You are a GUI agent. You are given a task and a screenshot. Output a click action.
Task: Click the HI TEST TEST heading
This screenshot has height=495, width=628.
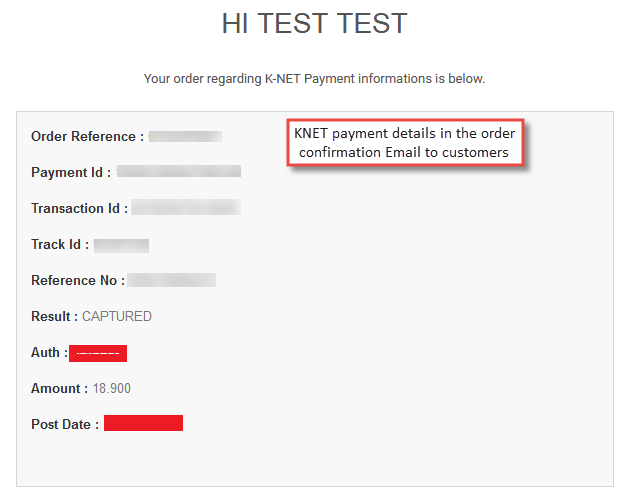[x=314, y=23]
